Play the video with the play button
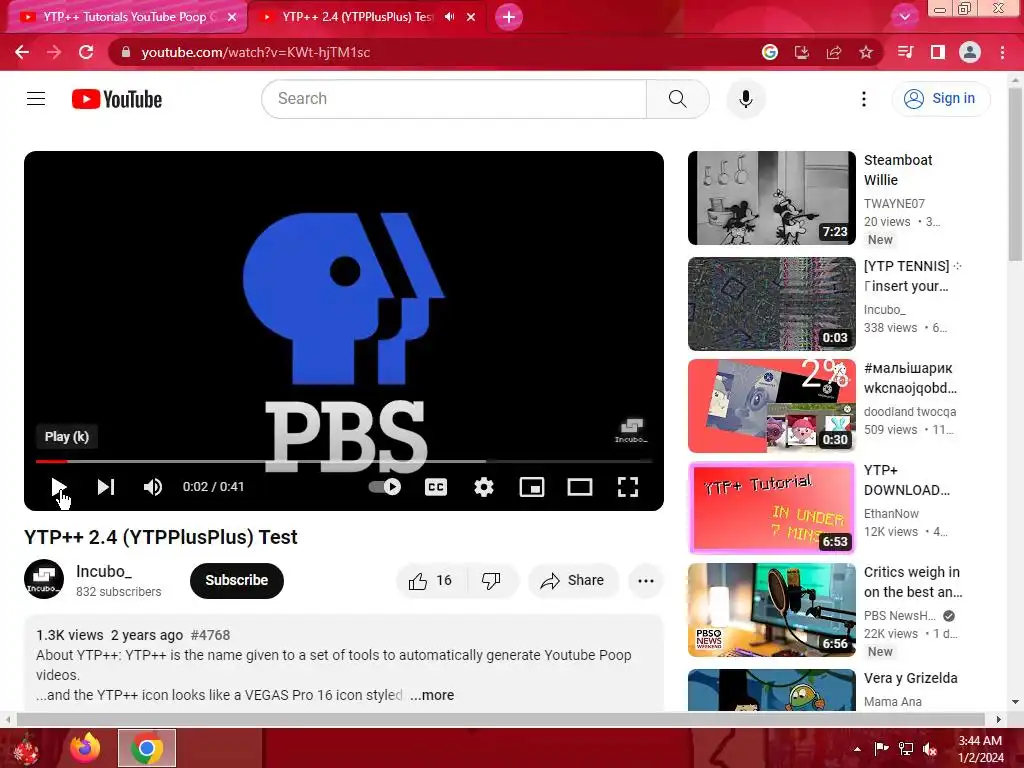This screenshot has width=1024, height=768. [x=58, y=487]
